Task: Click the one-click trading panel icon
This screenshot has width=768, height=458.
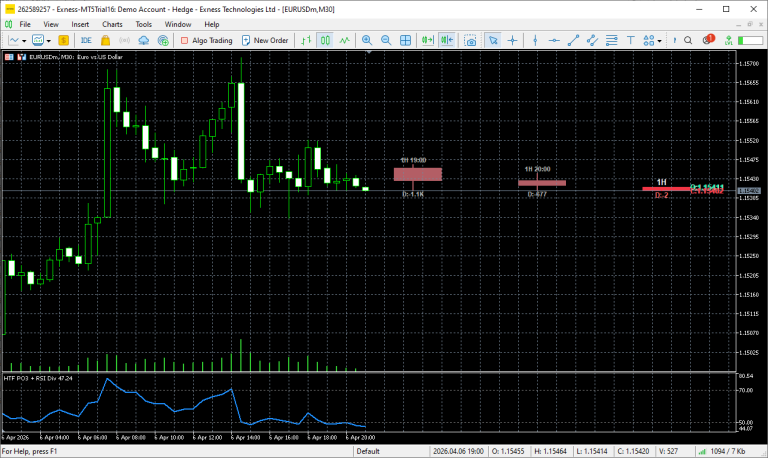Action: tap(9, 57)
